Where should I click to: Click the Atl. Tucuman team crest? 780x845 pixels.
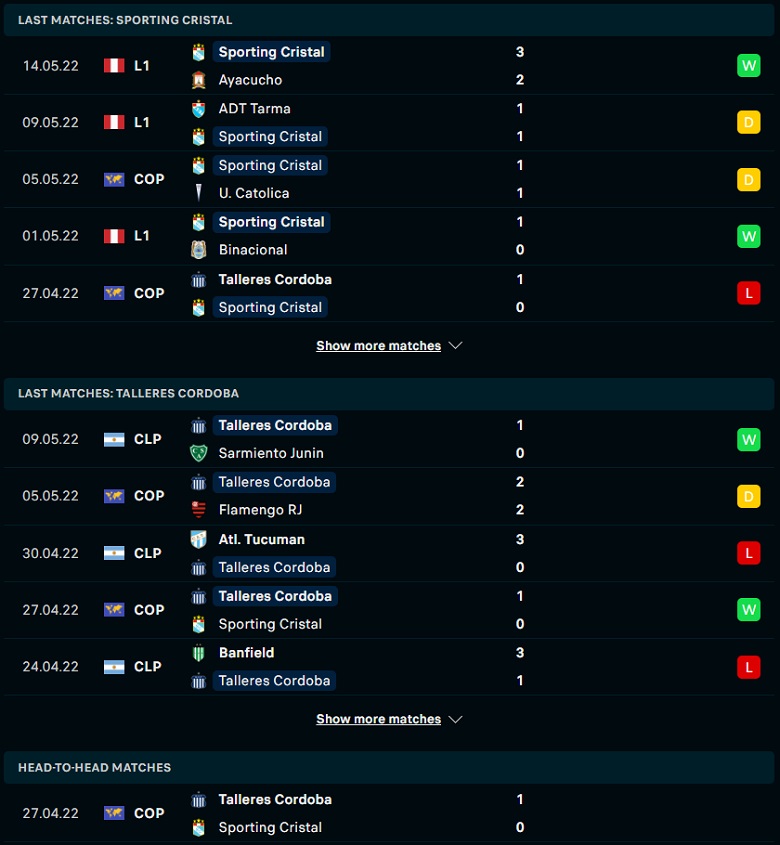(198, 539)
